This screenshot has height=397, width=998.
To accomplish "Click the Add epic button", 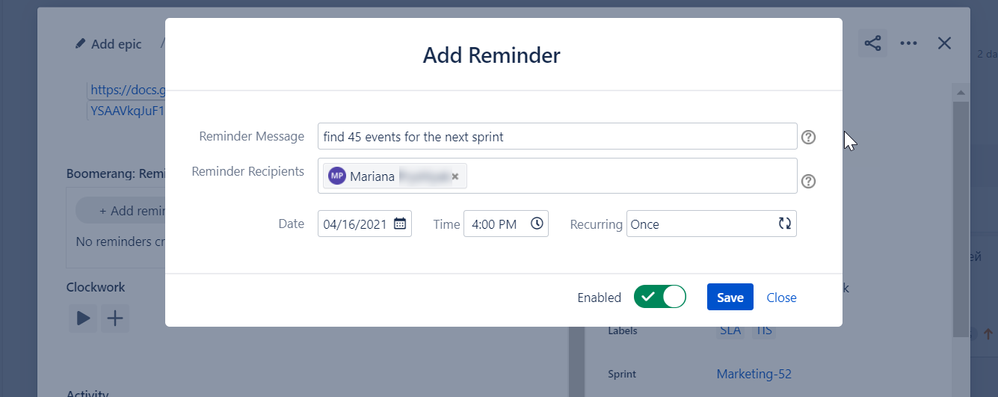I will click(108, 44).
